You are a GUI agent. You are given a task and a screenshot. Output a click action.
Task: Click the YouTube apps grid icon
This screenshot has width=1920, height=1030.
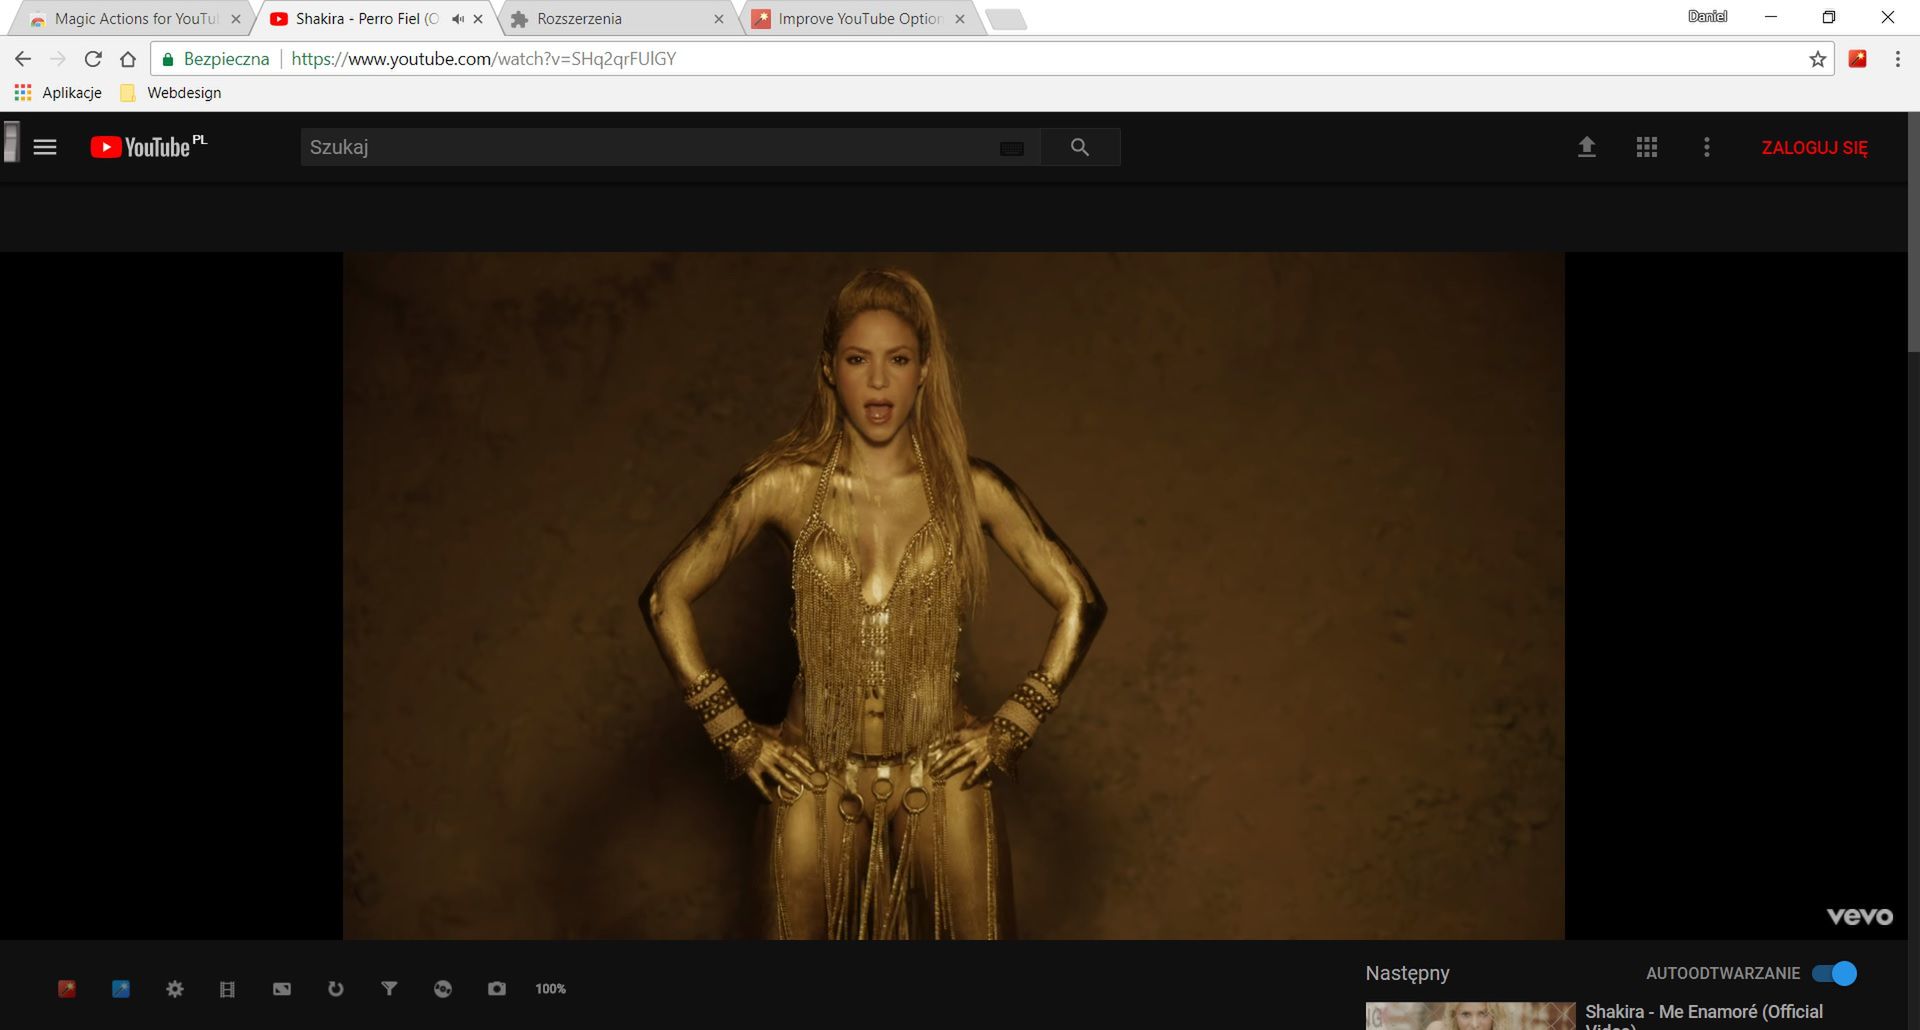pyautogui.click(x=1645, y=146)
